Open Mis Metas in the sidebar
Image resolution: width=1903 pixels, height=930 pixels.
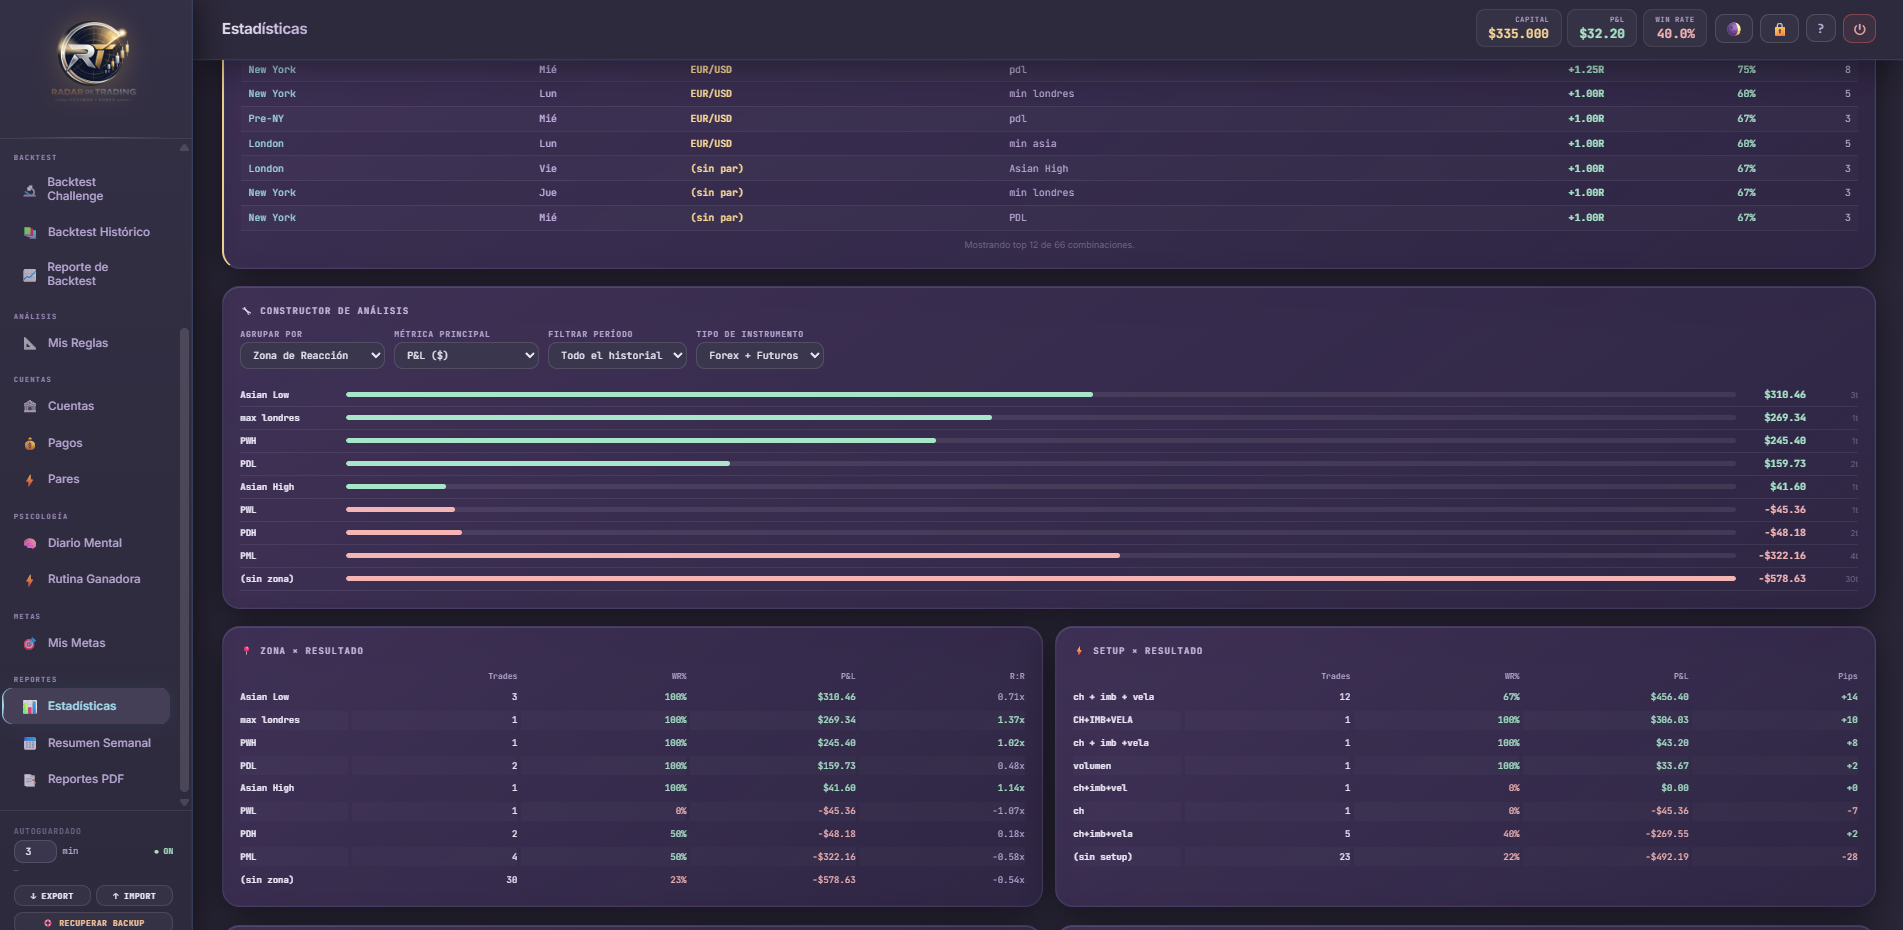pyautogui.click(x=86, y=643)
